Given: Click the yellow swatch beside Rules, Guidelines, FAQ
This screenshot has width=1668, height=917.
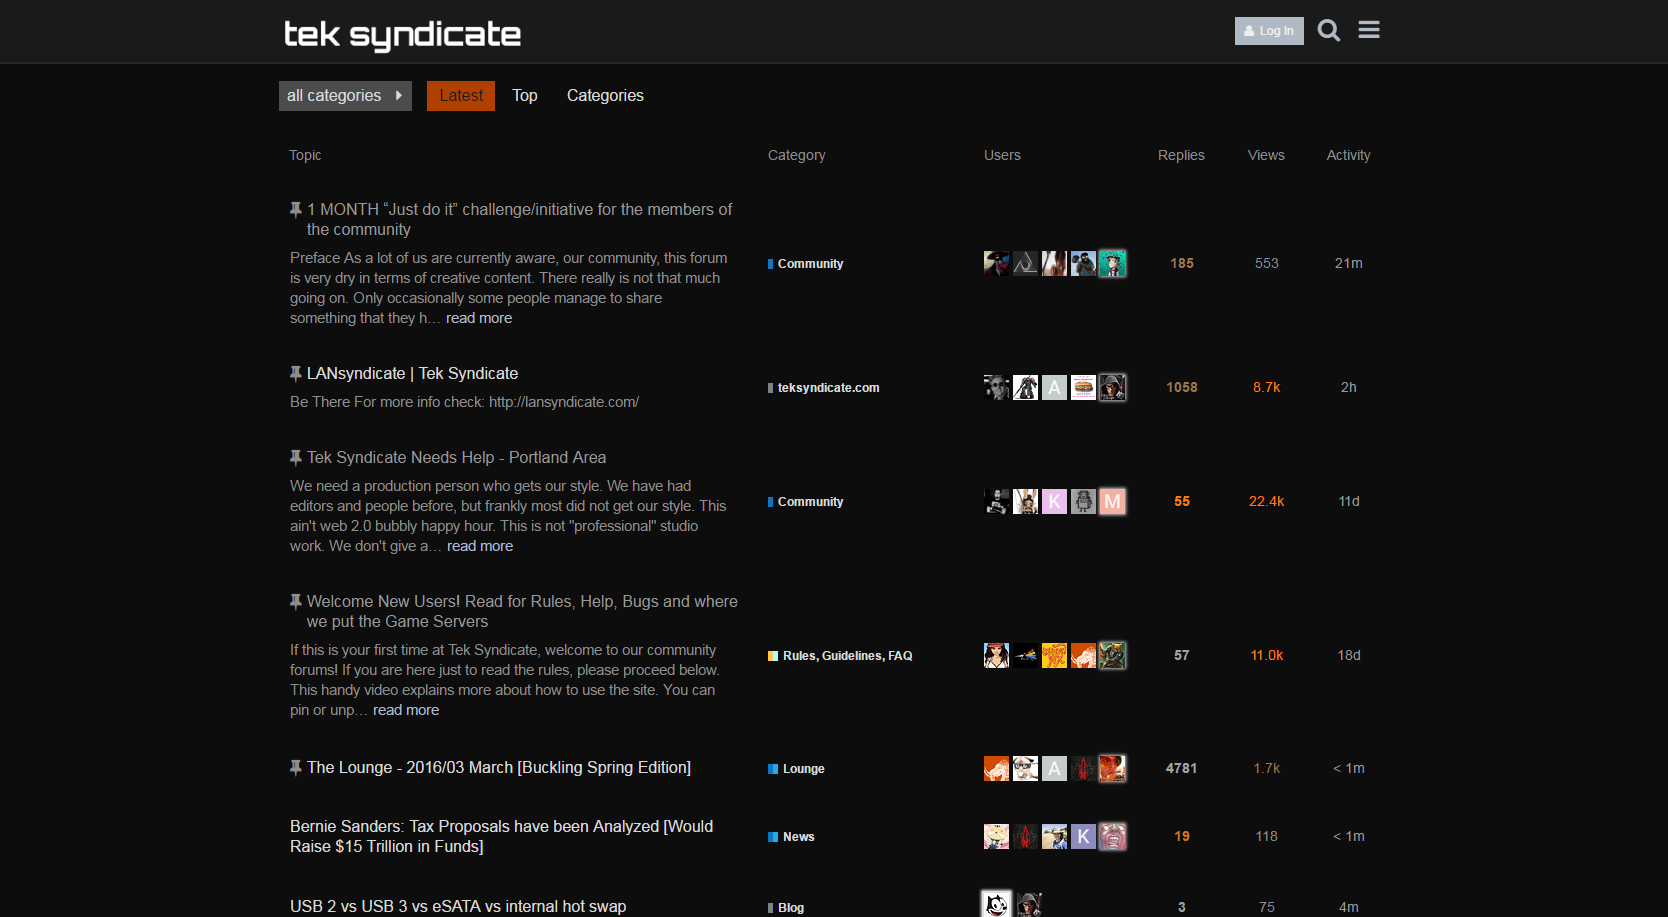Looking at the screenshot, I should [x=772, y=656].
